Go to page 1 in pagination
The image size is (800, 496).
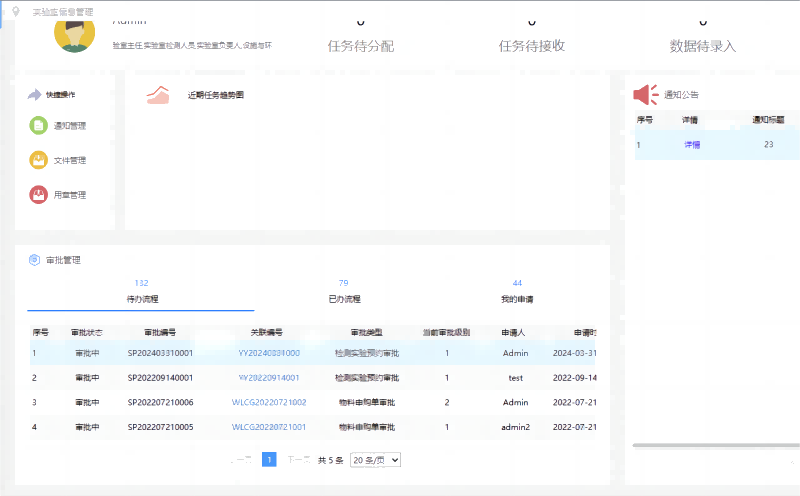click(x=269, y=460)
